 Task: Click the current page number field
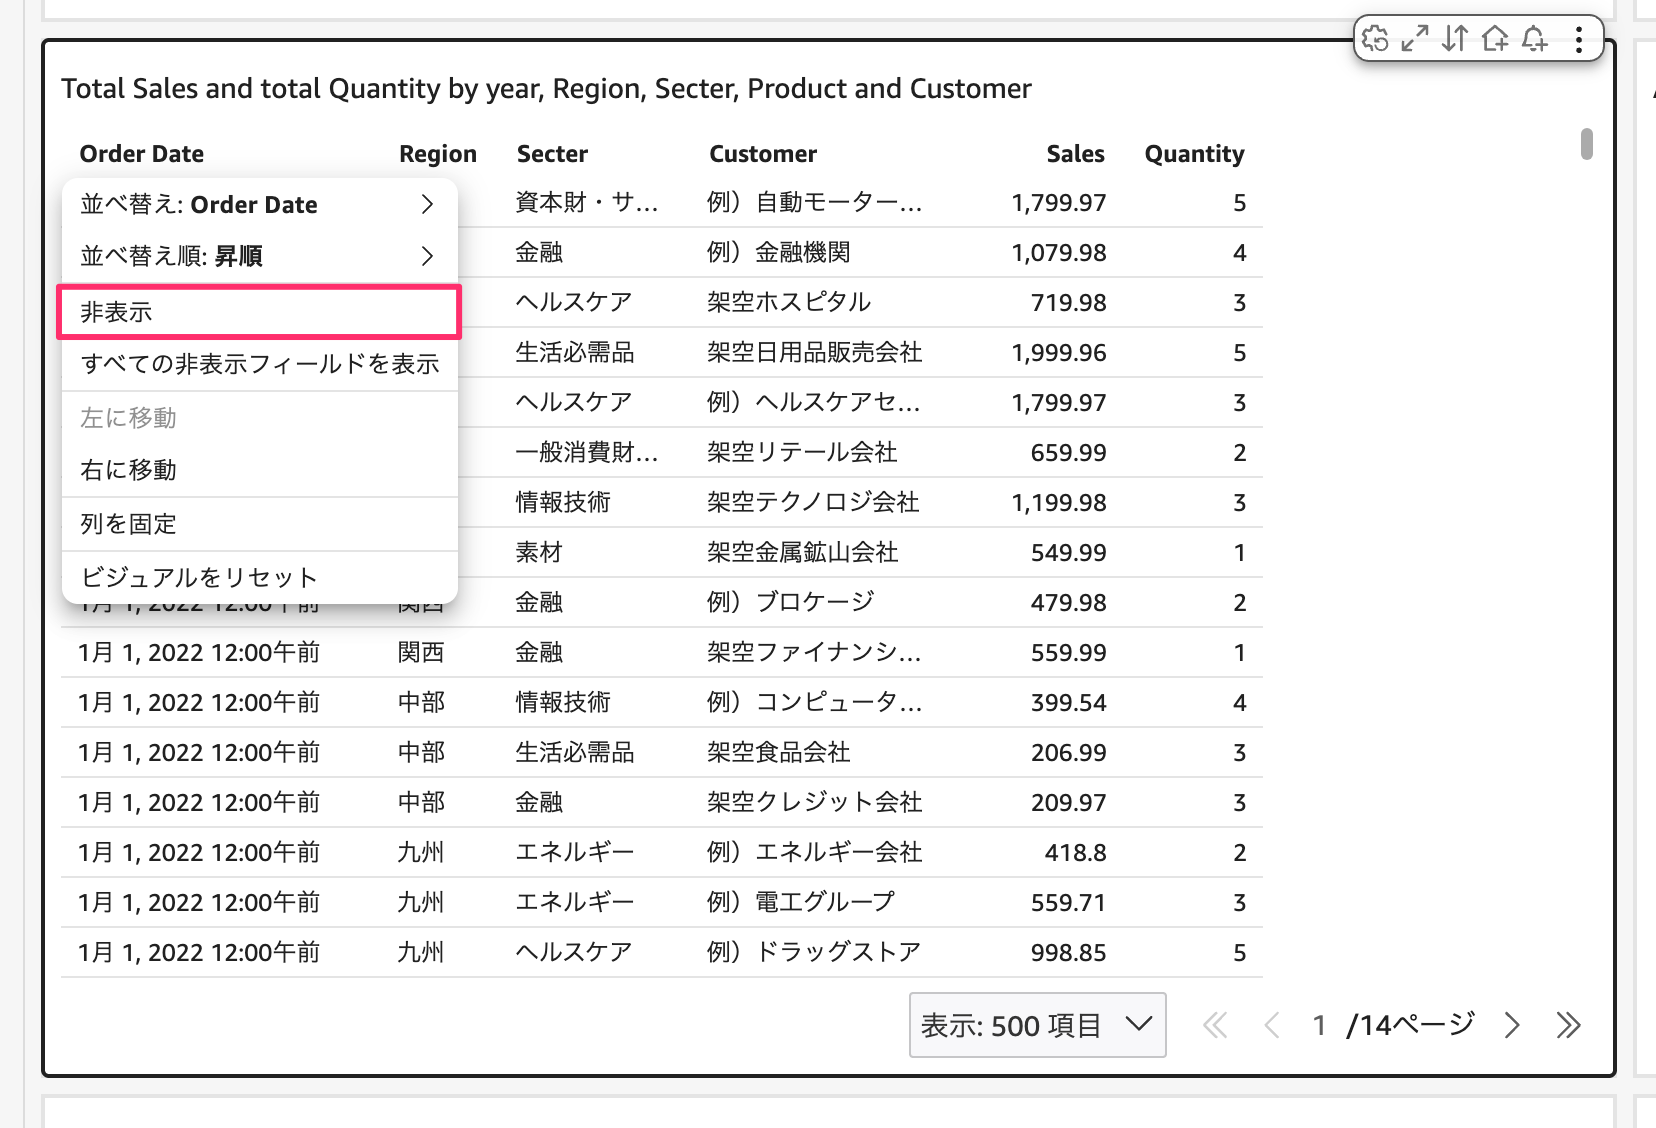[x=1319, y=1025]
